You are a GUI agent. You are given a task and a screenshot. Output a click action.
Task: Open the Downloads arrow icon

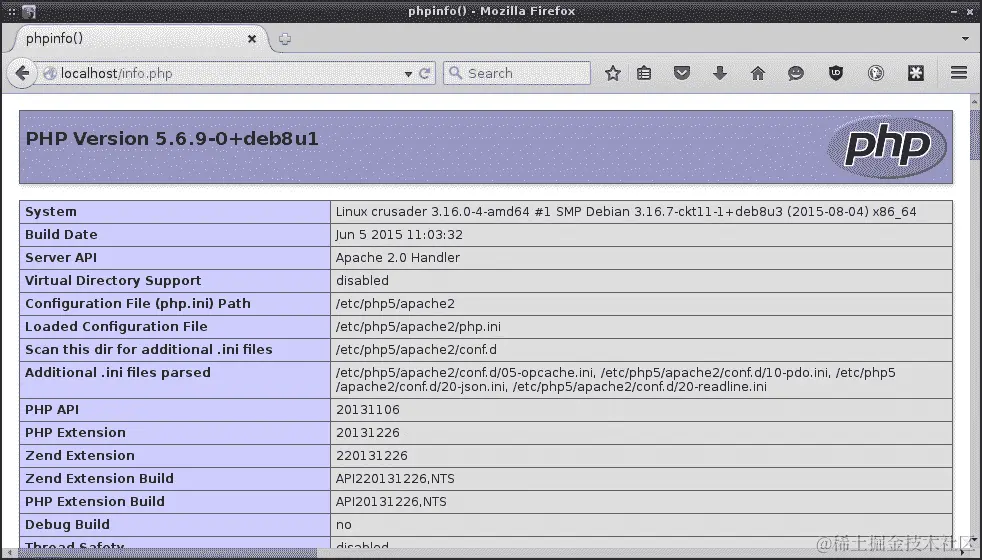tap(720, 73)
